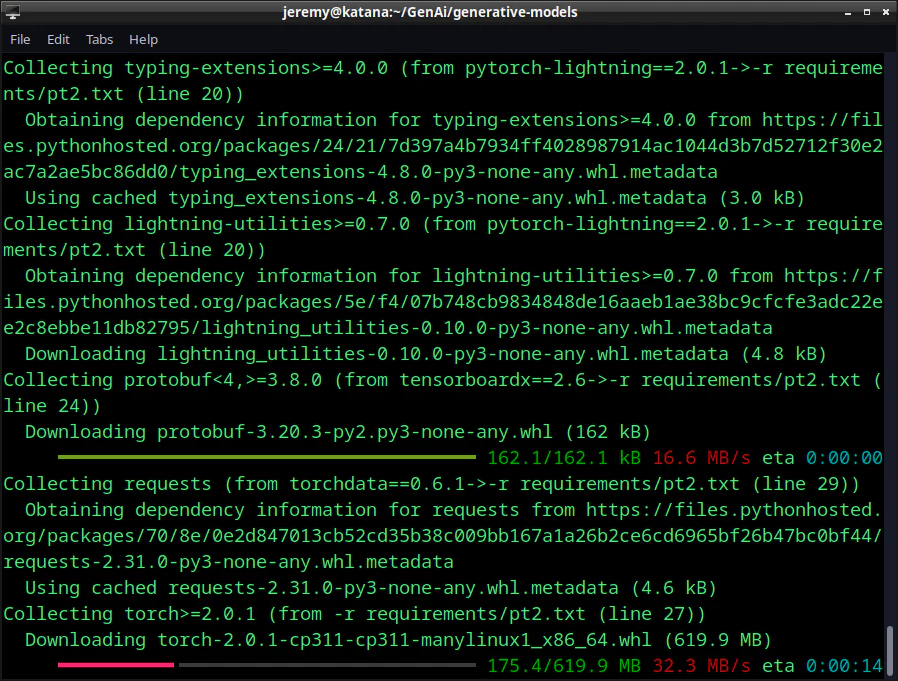Click the '175.4/619.9 MB' progress value
The width and height of the screenshot is (898, 681).
564,666
